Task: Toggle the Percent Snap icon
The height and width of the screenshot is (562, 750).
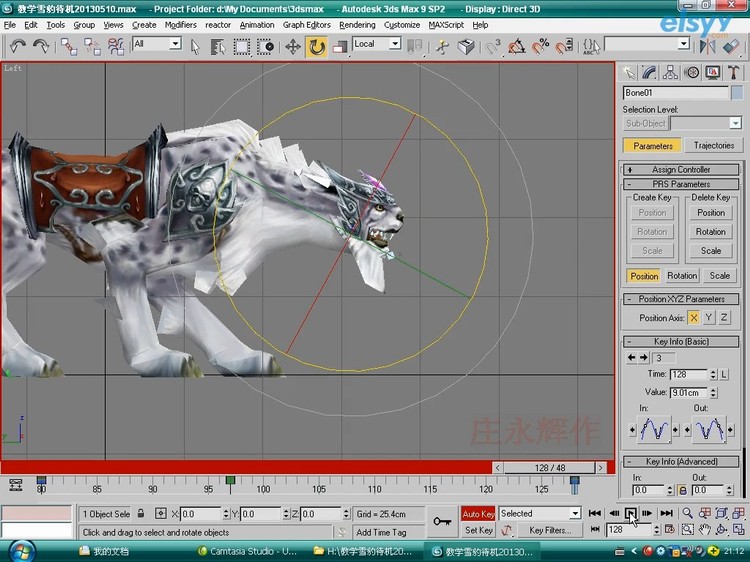Action: 540,47
